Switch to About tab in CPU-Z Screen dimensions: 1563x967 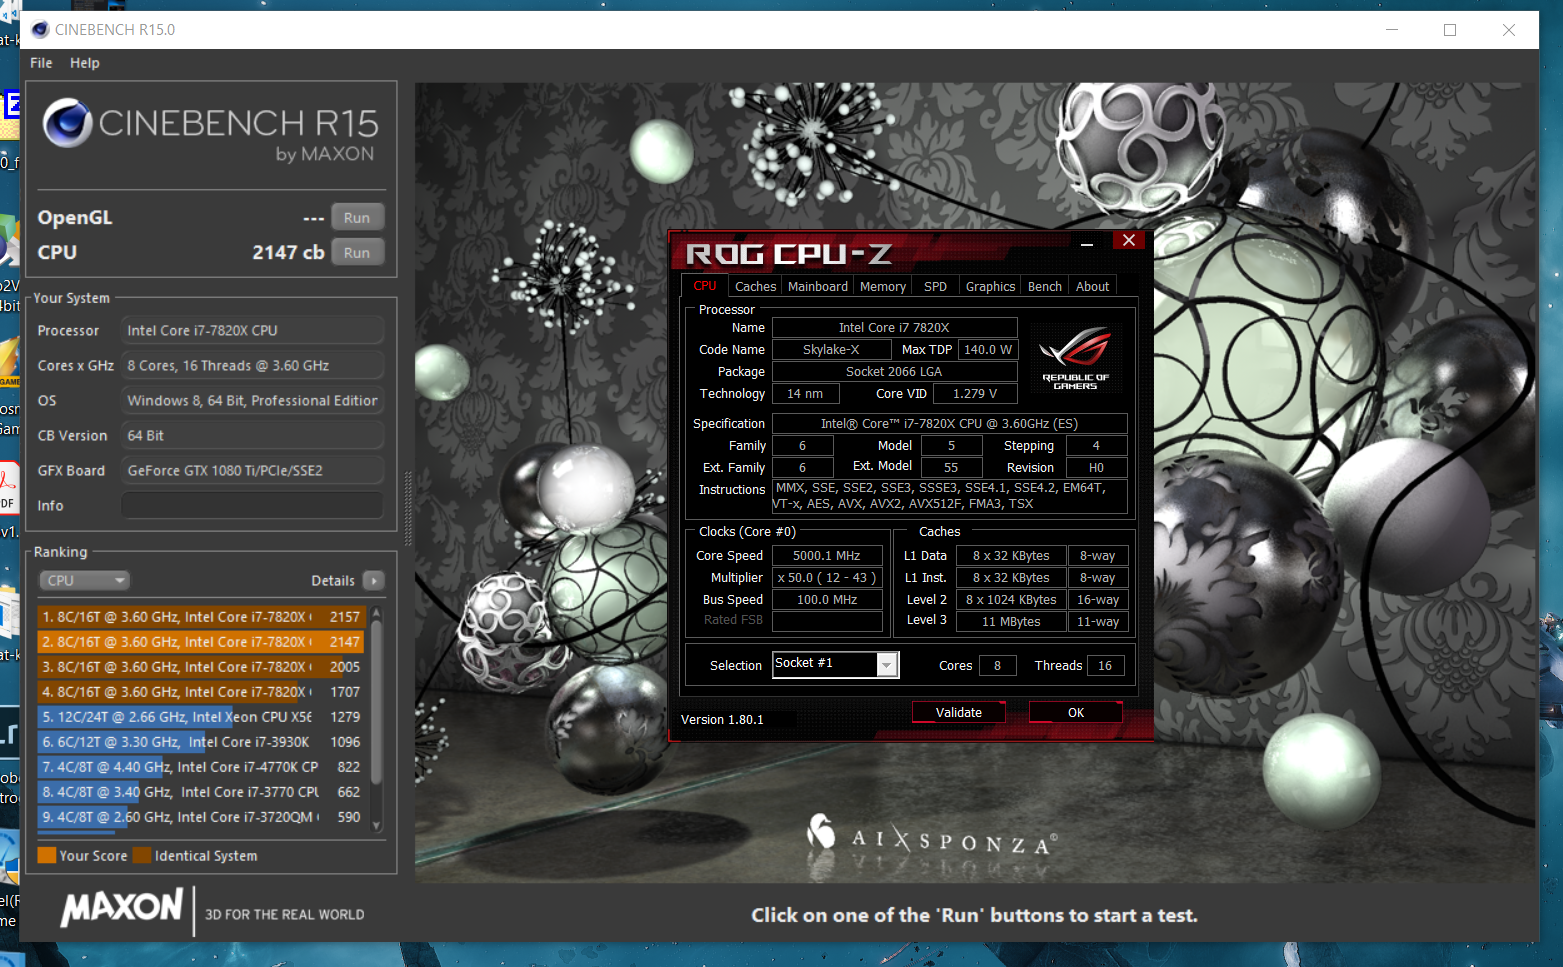coord(1092,287)
